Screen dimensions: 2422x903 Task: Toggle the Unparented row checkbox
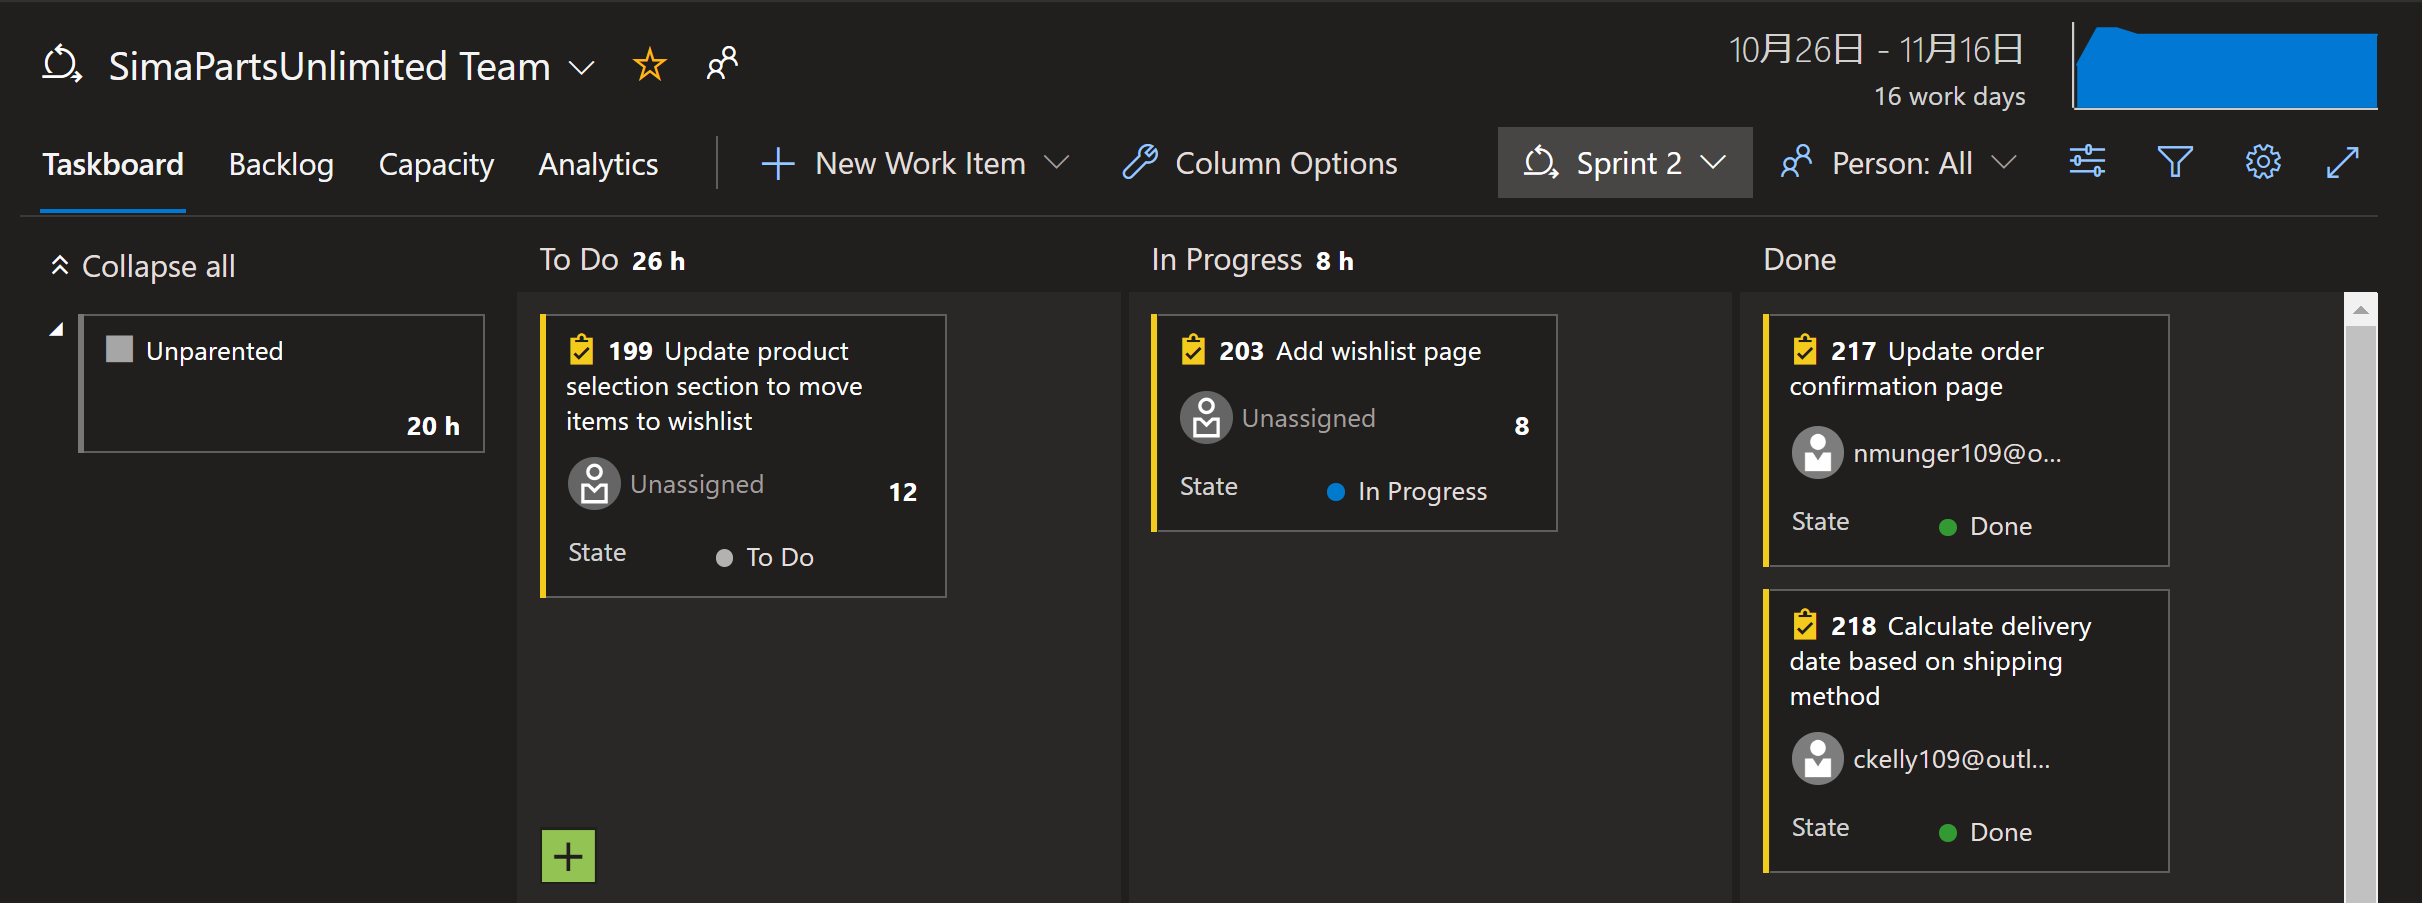tap(120, 349)
